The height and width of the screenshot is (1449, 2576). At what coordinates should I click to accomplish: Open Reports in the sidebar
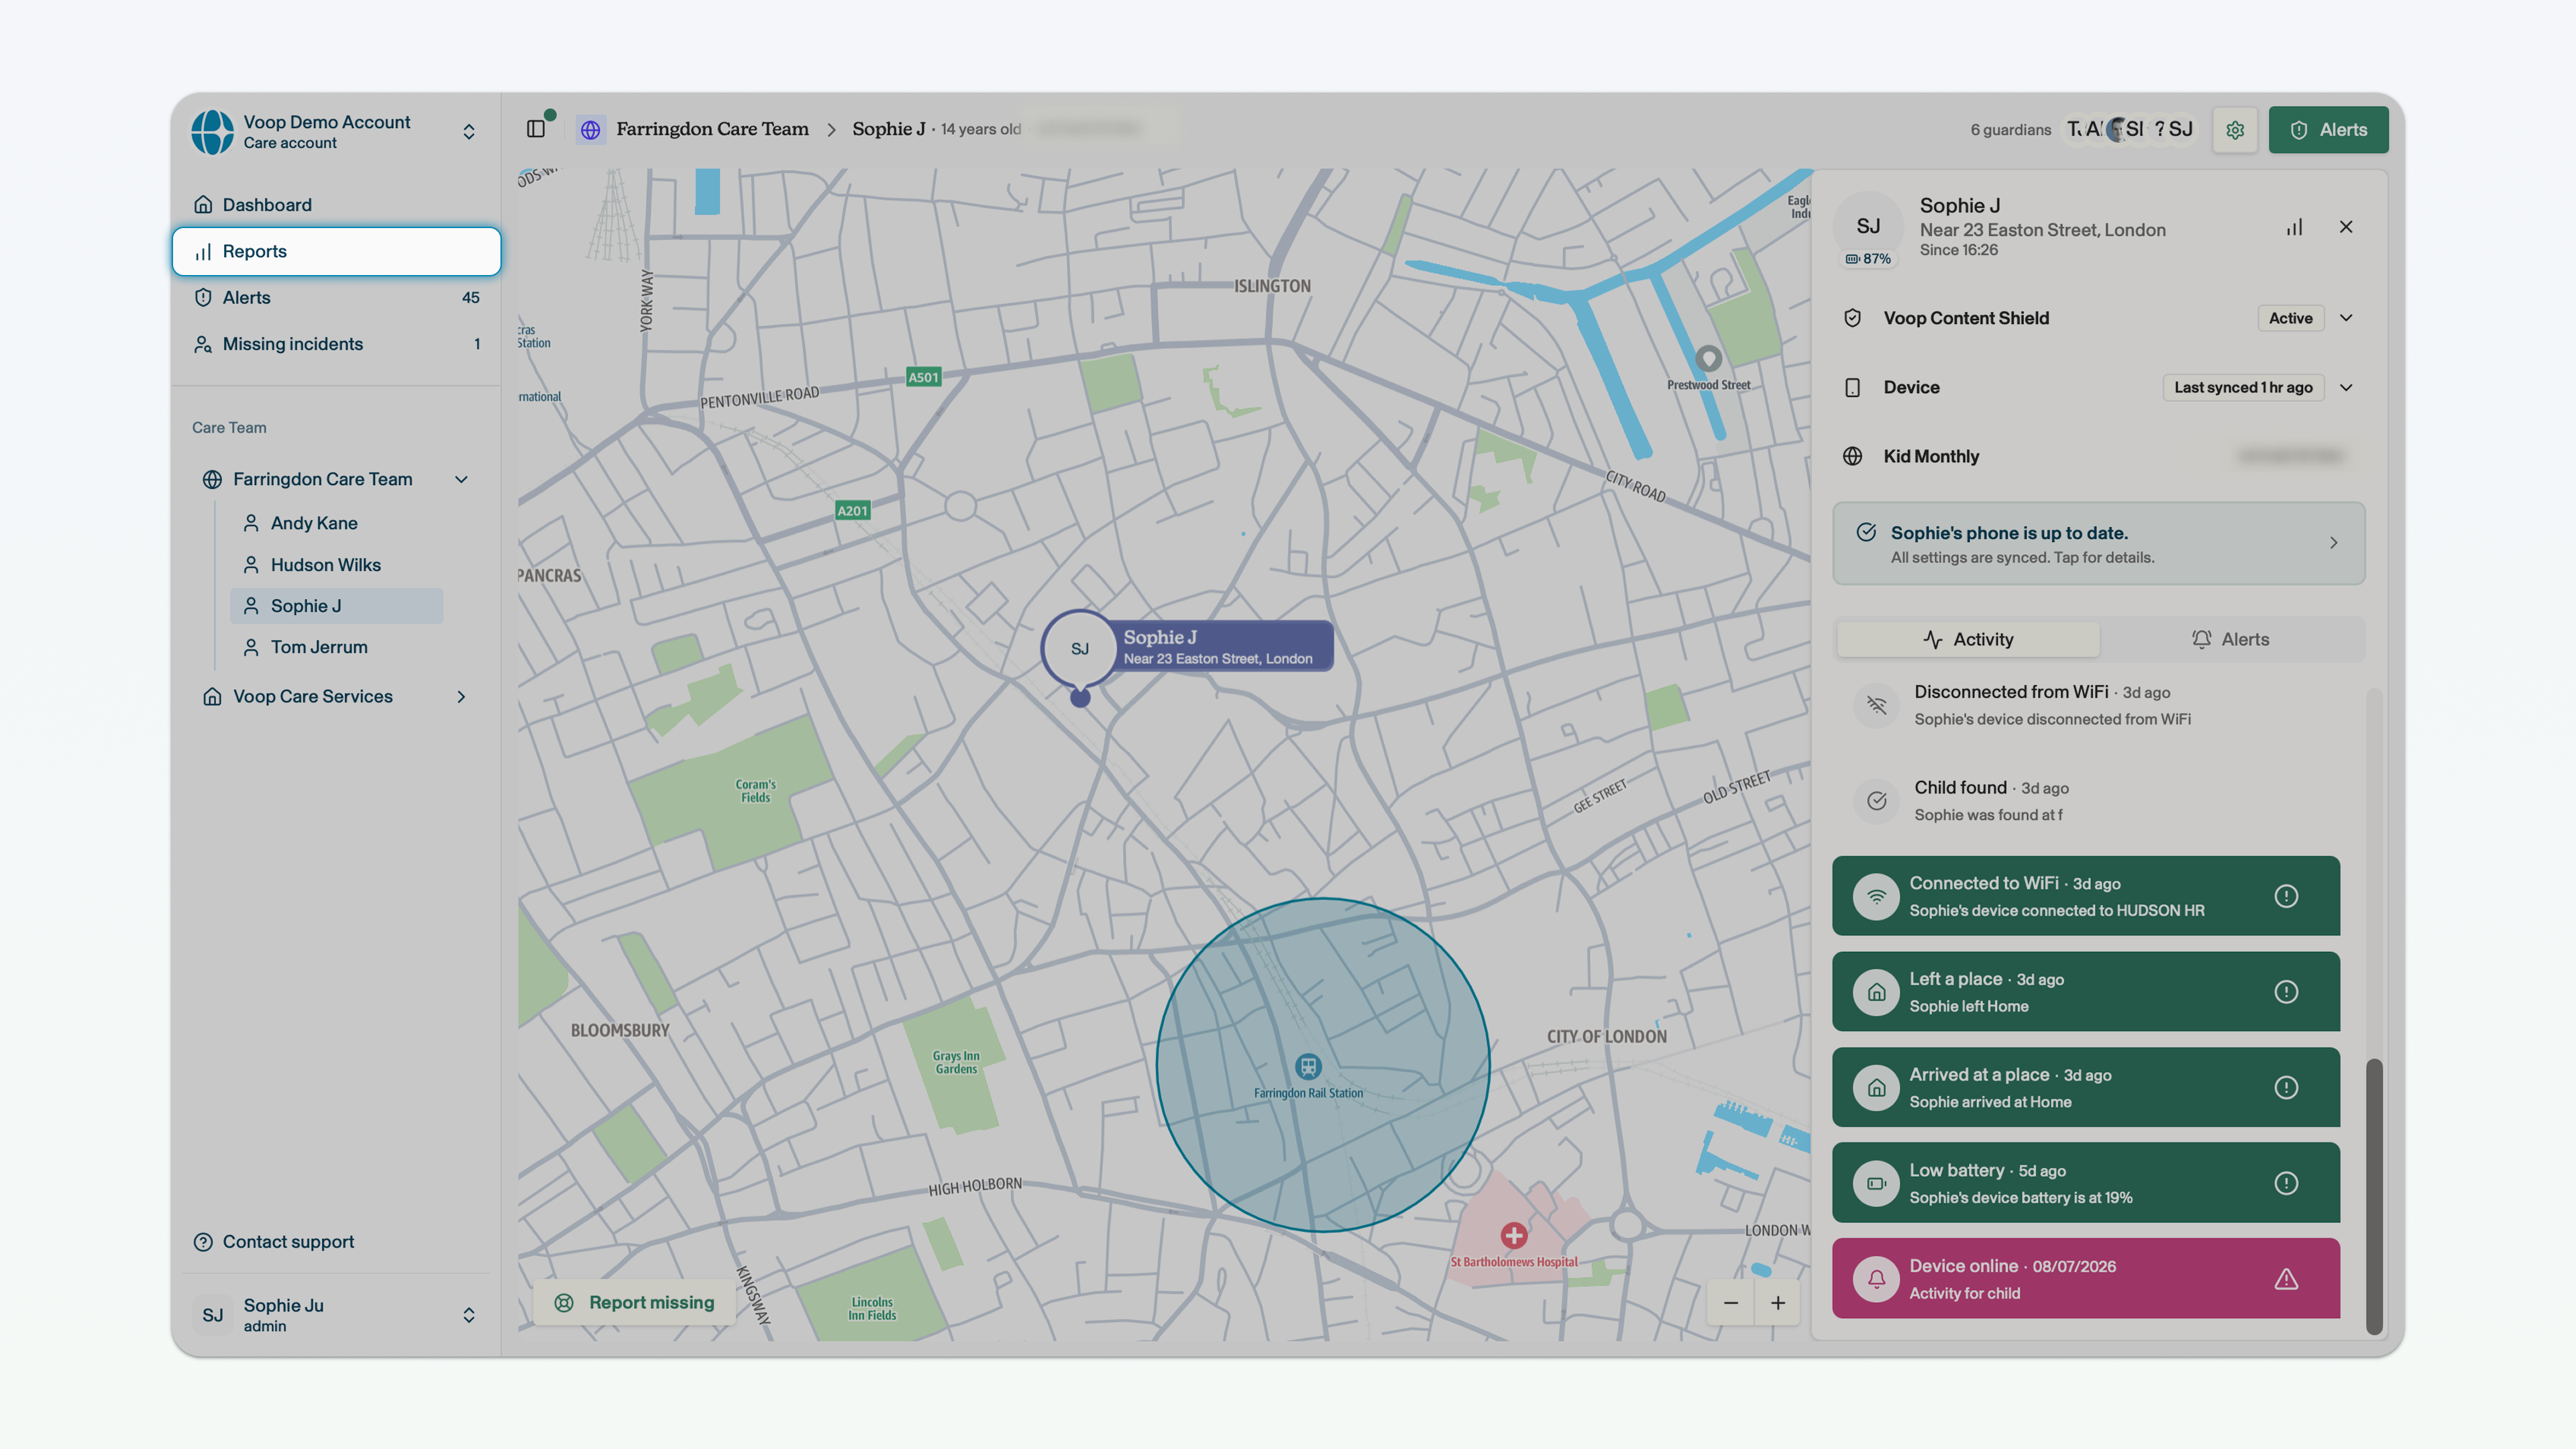336,251
